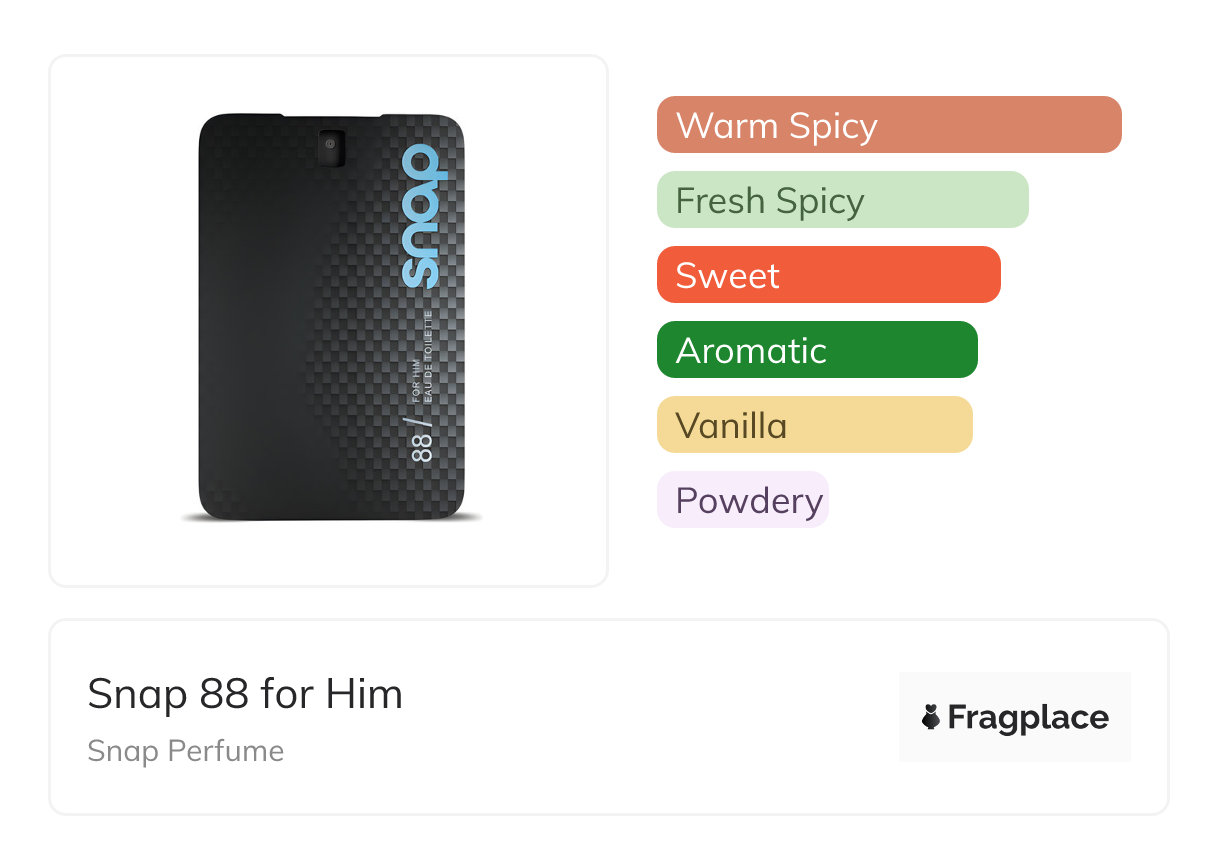Select the Warm Spicy accord bar
The width and height of the screenshot is (1218, 864).
[x=888, y=125]
